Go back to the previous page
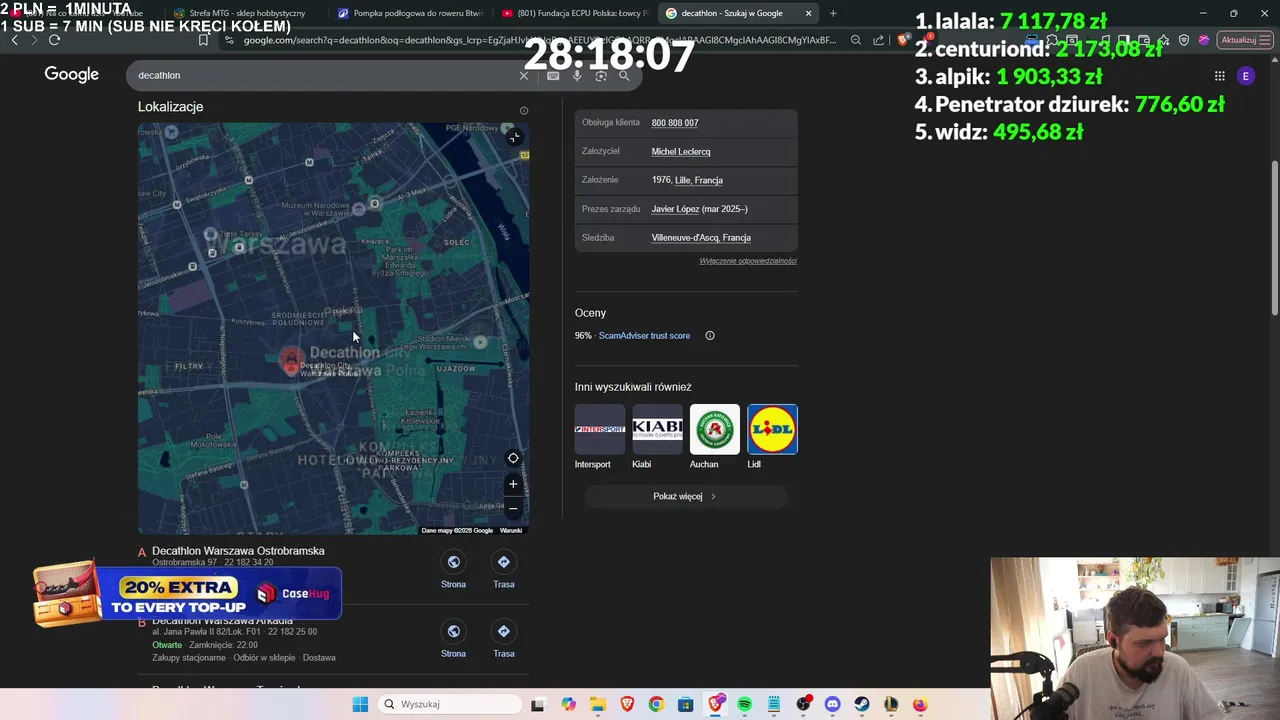Viewport: 1280px width, 720px height. tap(14, 40)
